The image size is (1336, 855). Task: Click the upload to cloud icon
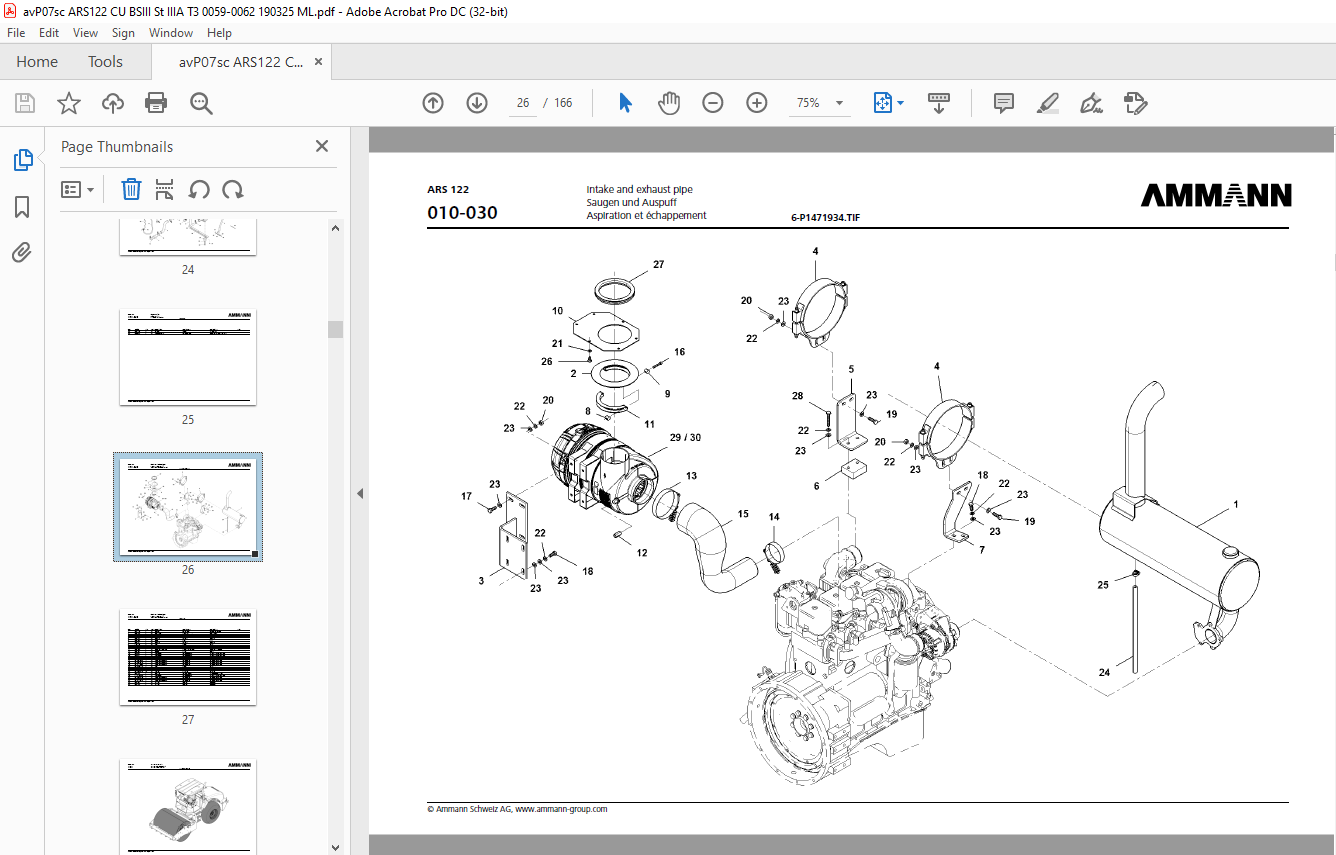113,103
